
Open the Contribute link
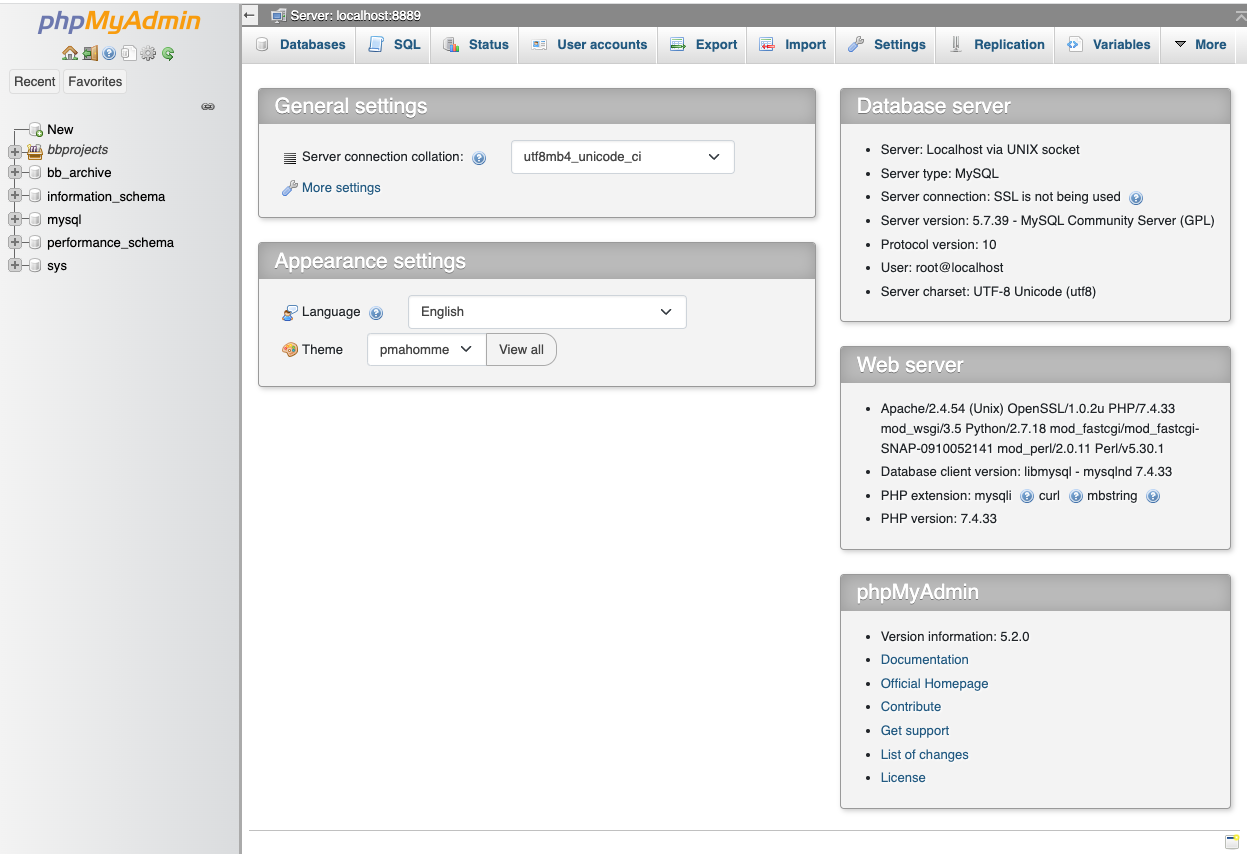pos(911,707)
